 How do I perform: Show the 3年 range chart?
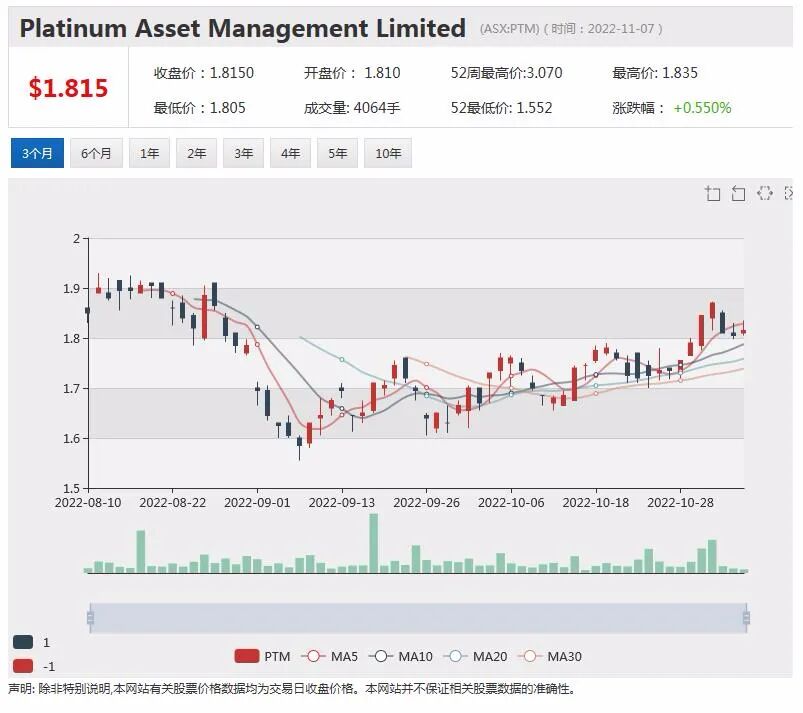click(243, 153)
